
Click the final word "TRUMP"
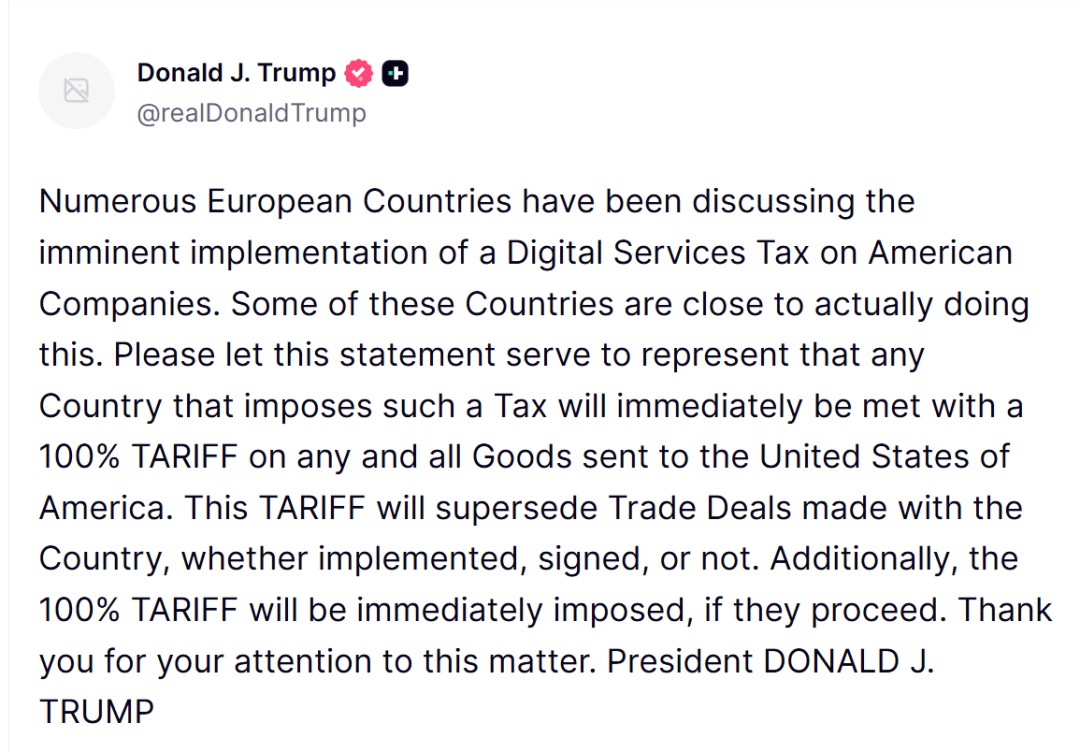click(x=97, y=712)
